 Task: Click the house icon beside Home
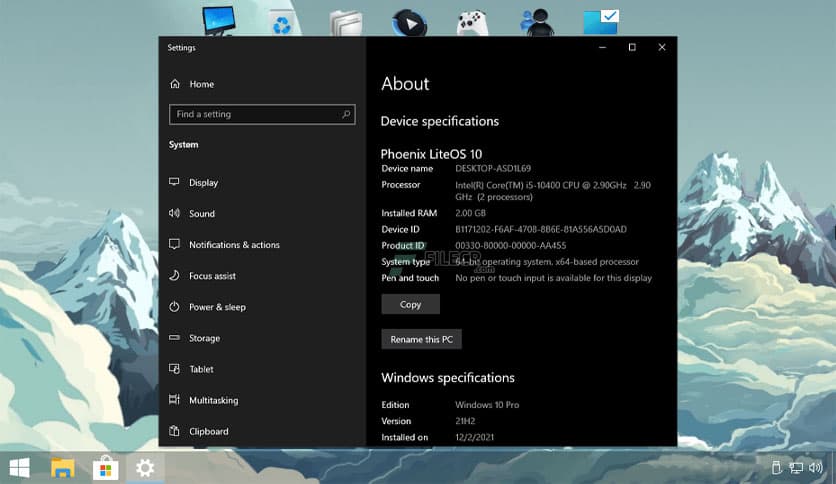[175, 84]
